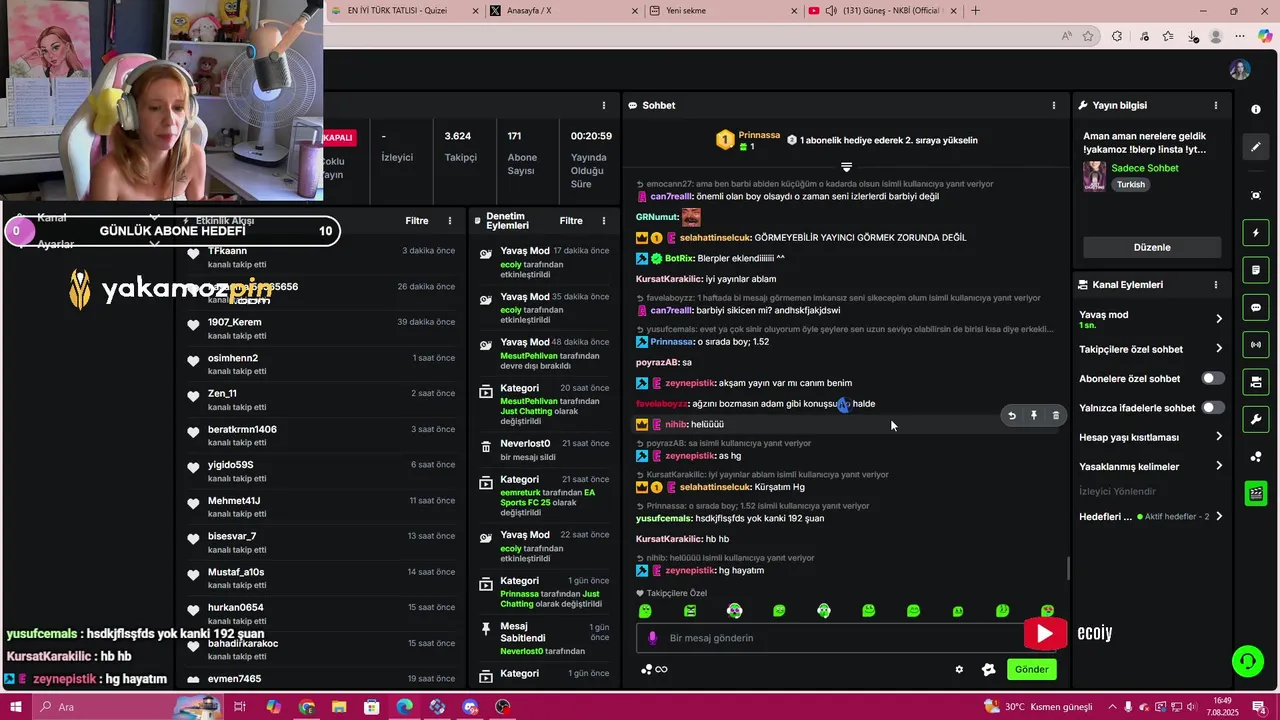This screenshot has height=720, width=1280.
Task: Open Sohbet panel three-dot menu
Action: [x=1053, y=105]
